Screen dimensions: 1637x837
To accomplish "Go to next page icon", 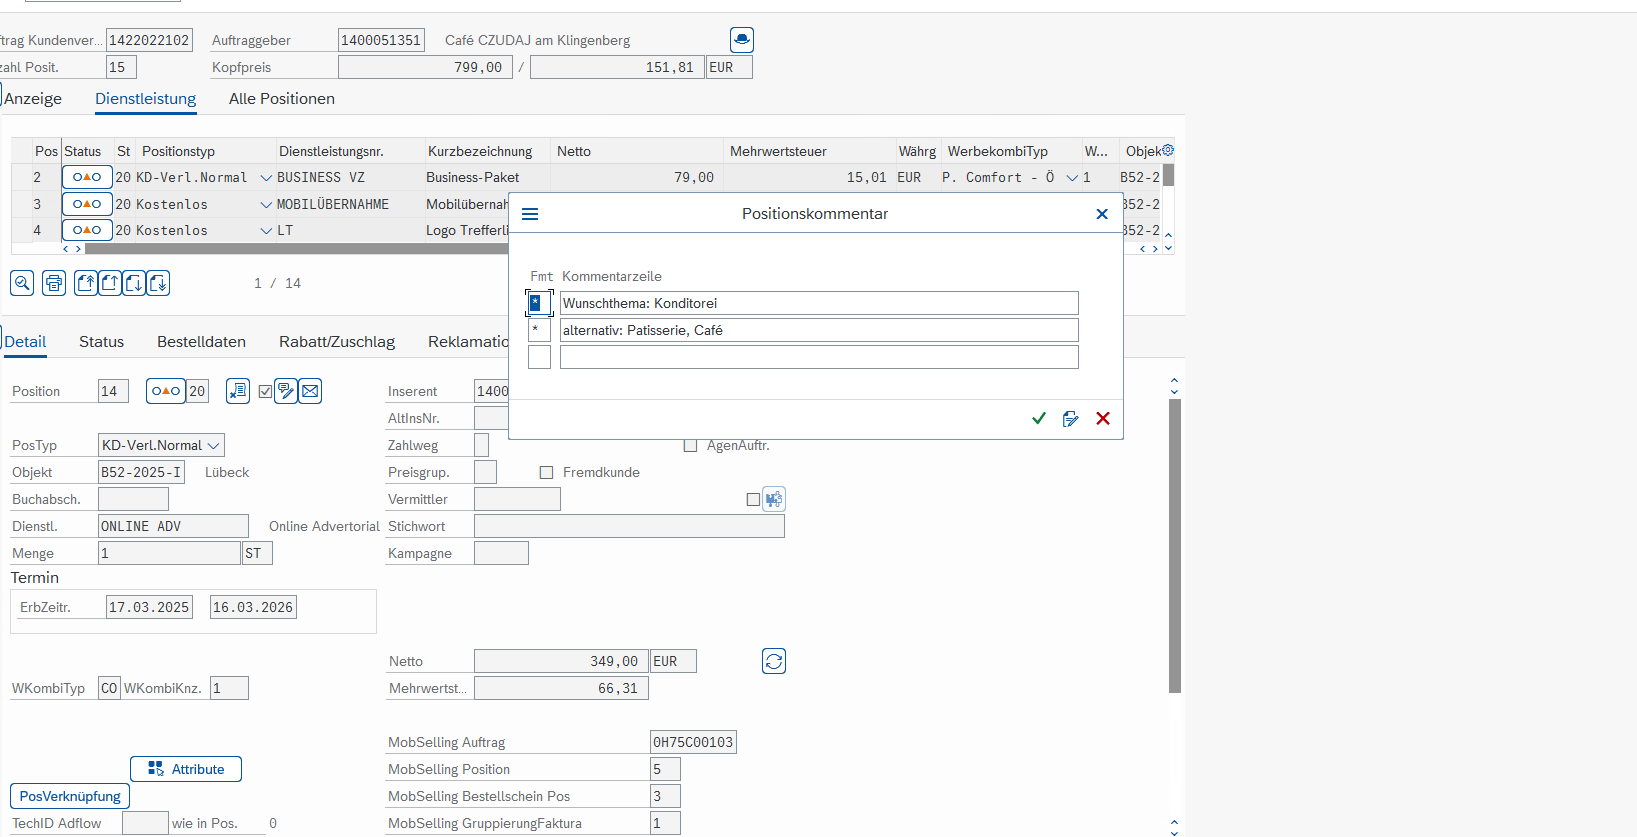I will [134, 283].
